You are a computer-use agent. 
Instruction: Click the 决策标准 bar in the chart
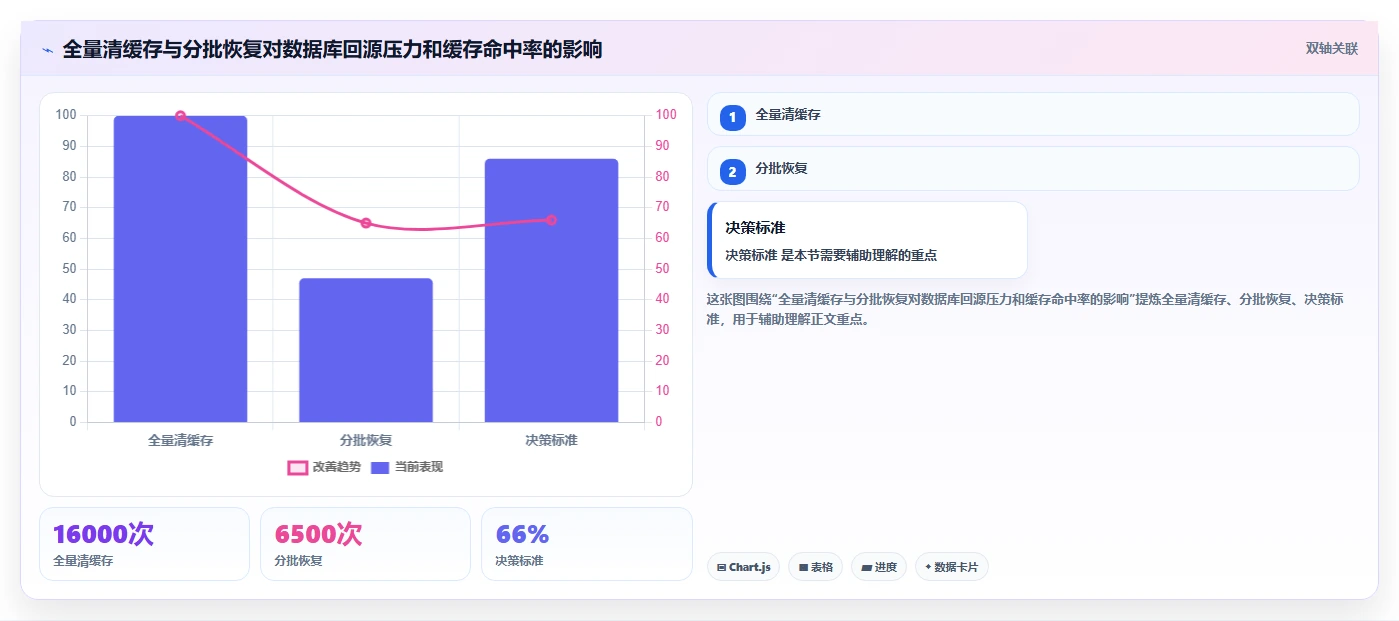(x=551, y=290)
